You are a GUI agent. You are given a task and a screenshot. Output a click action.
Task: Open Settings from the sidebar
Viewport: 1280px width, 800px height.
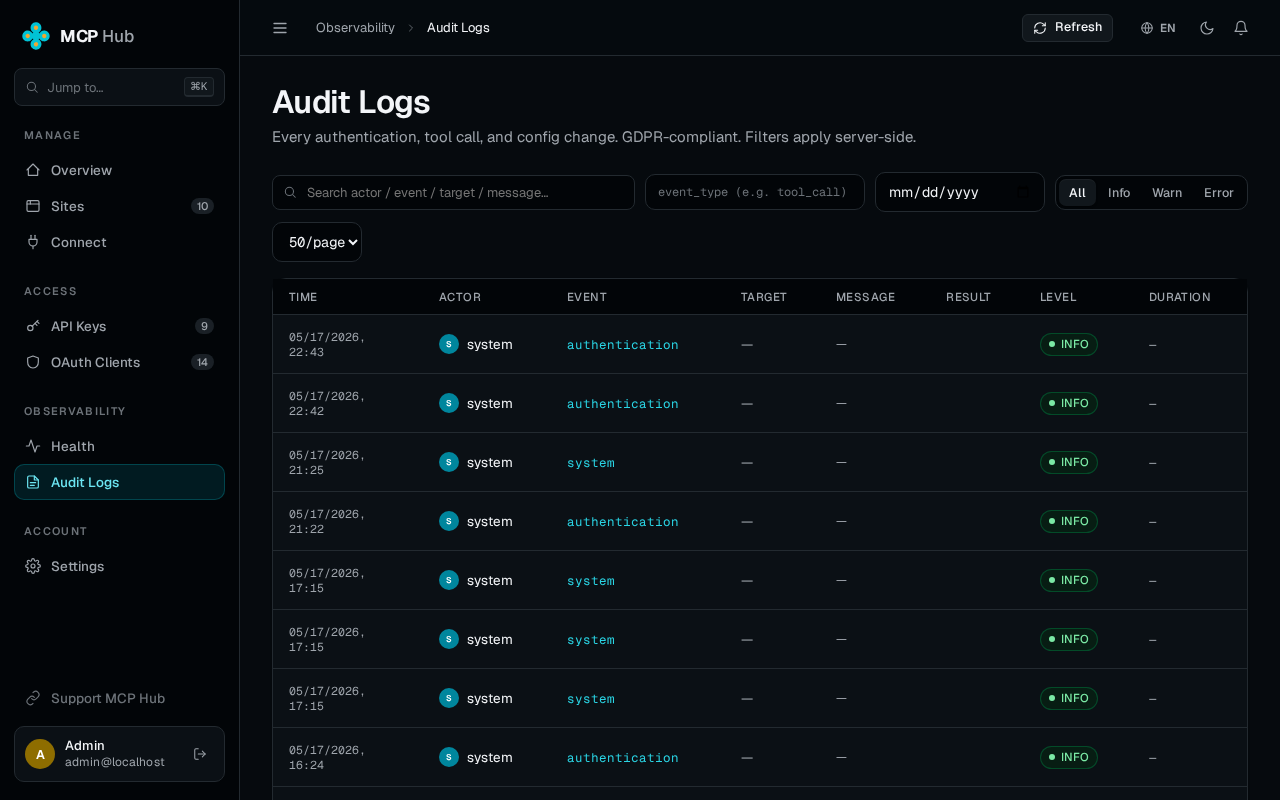click(x=119, y=566)
